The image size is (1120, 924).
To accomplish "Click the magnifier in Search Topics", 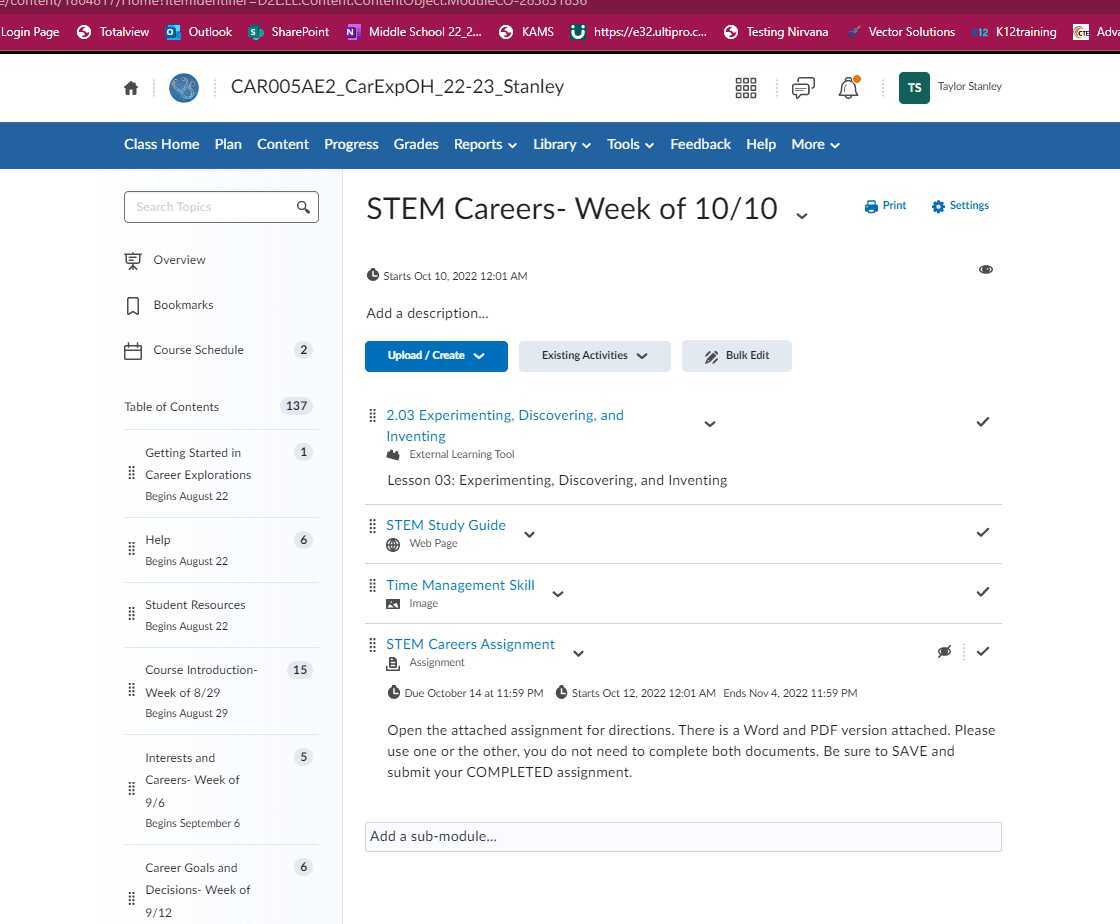I will (x=303, y=207).
